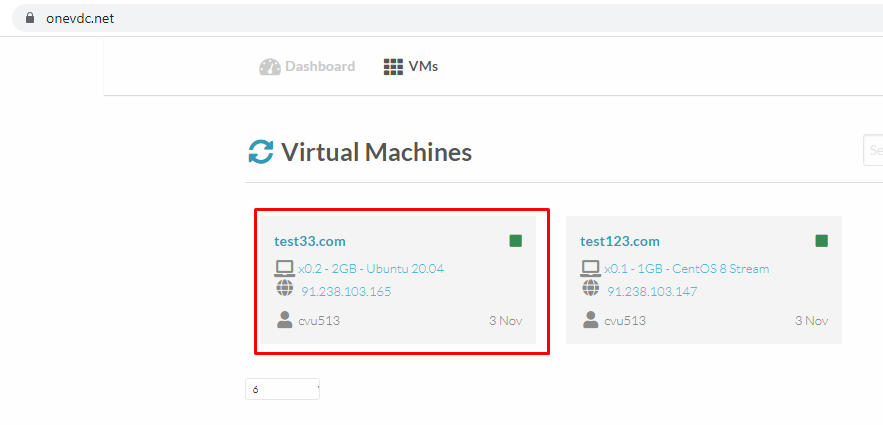883x425 pixels.
Task: Click the 3 Nov date on test123.com card
Action: point(811,321)
